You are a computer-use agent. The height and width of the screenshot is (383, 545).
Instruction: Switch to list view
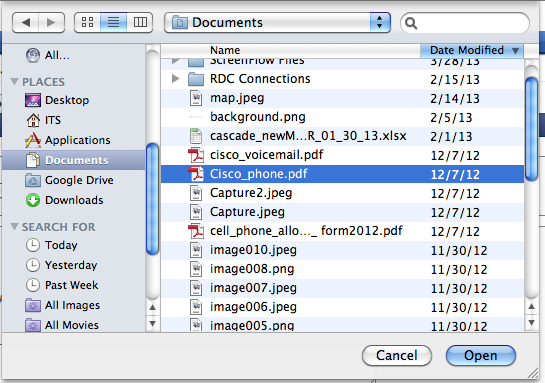(x=113, y=23)
